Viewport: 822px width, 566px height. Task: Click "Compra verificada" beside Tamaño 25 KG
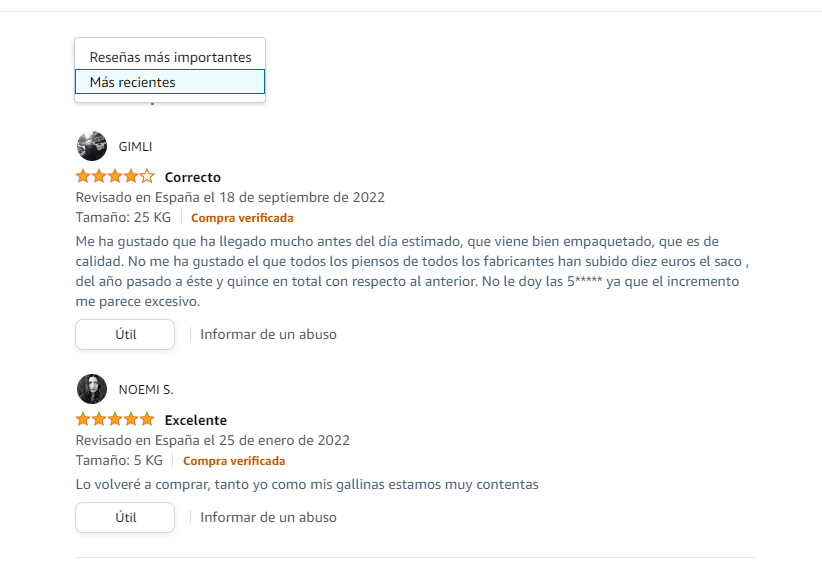click(x=242, y=218)
